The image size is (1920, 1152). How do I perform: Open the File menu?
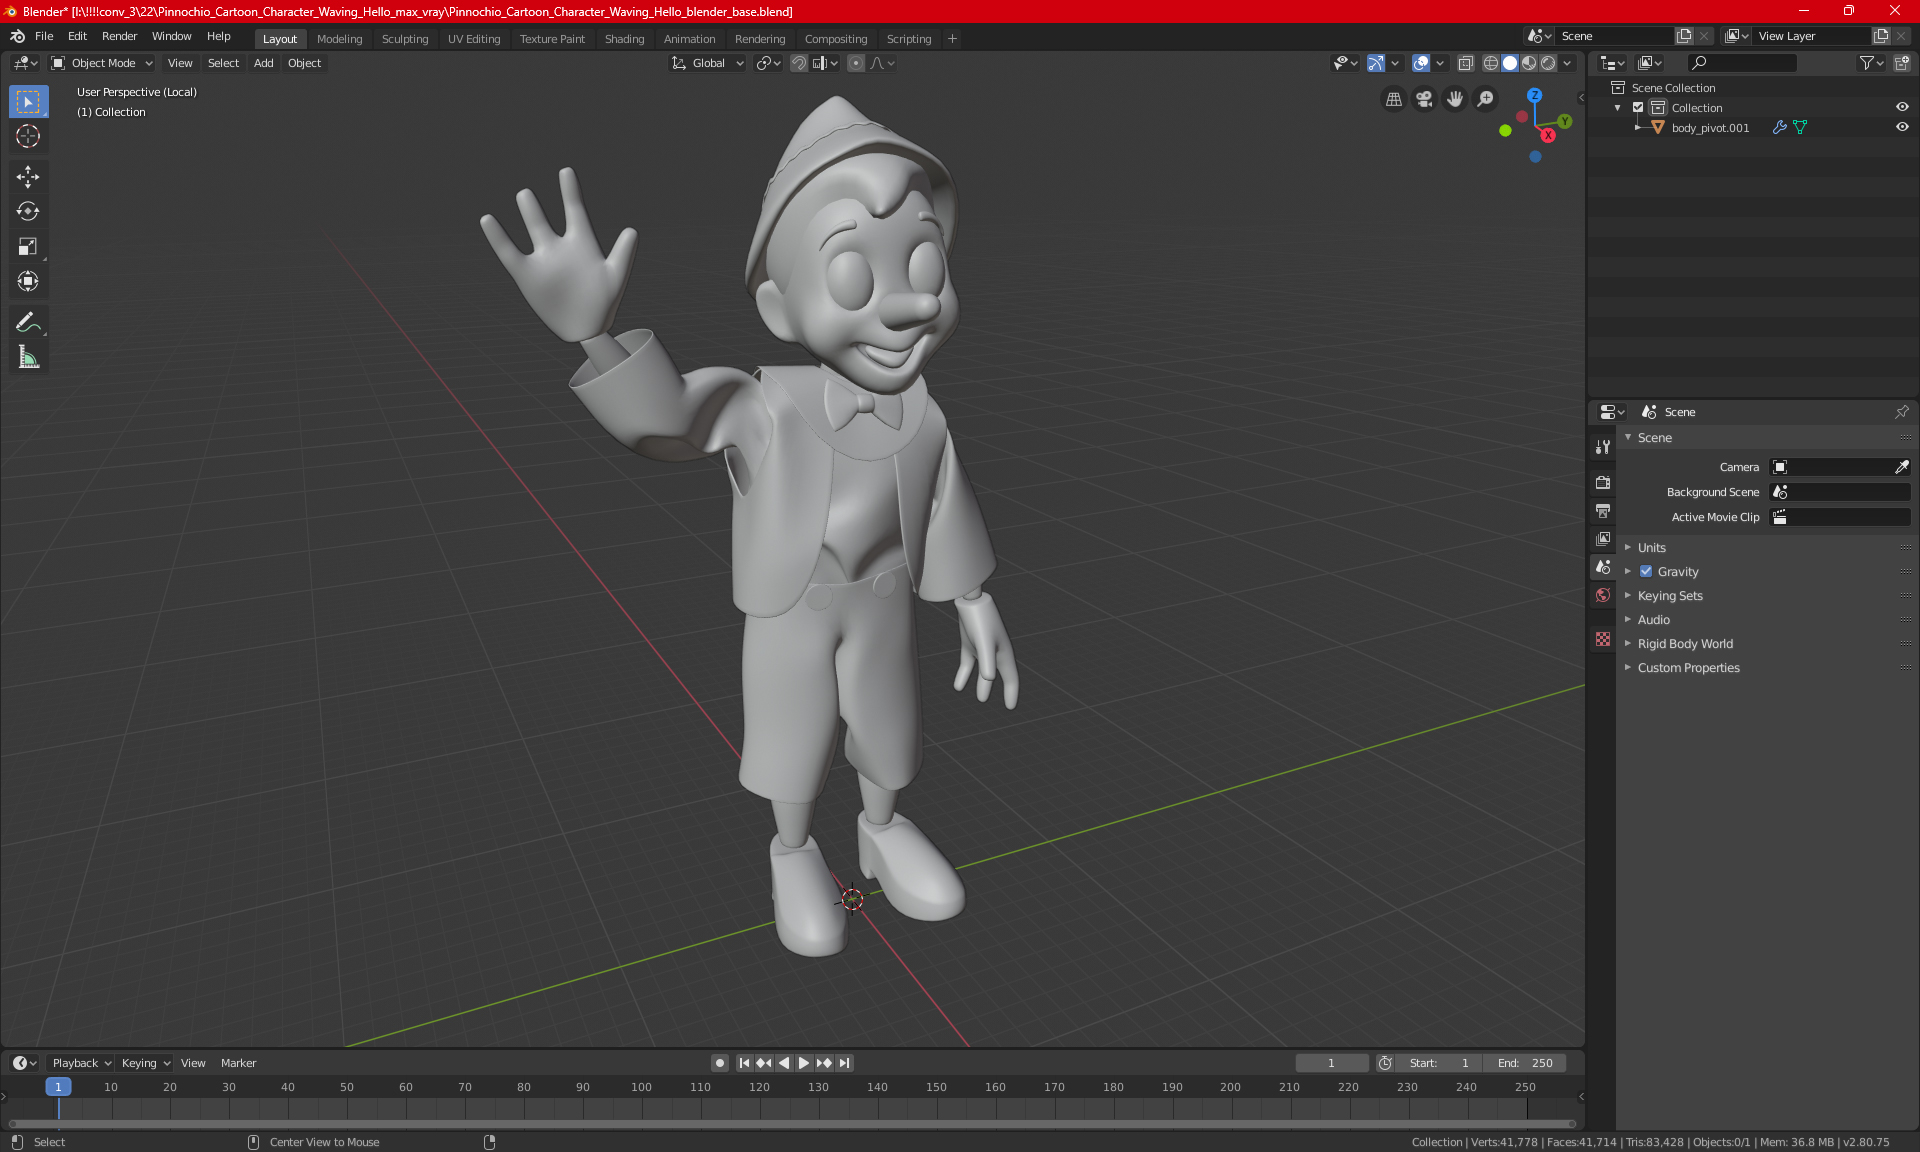tap(44, 36)
